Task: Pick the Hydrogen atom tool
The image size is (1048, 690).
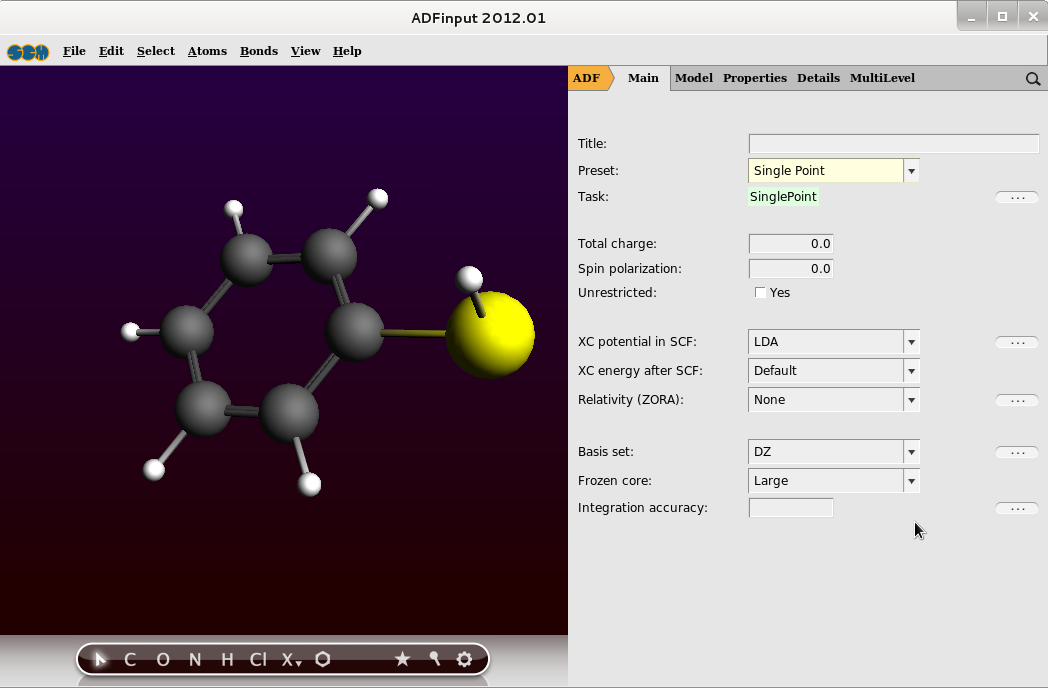Action: click(x=227, y=659)
